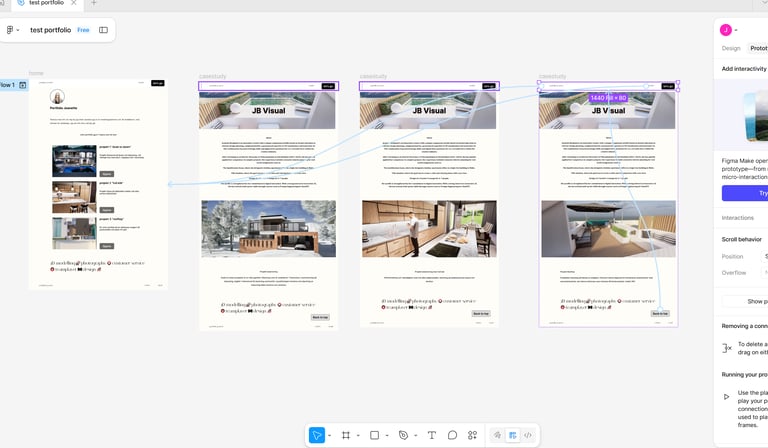The width and height of the screenshot is (768, 448).
Task: Switch to the Design tab
Action: (731, 48)
